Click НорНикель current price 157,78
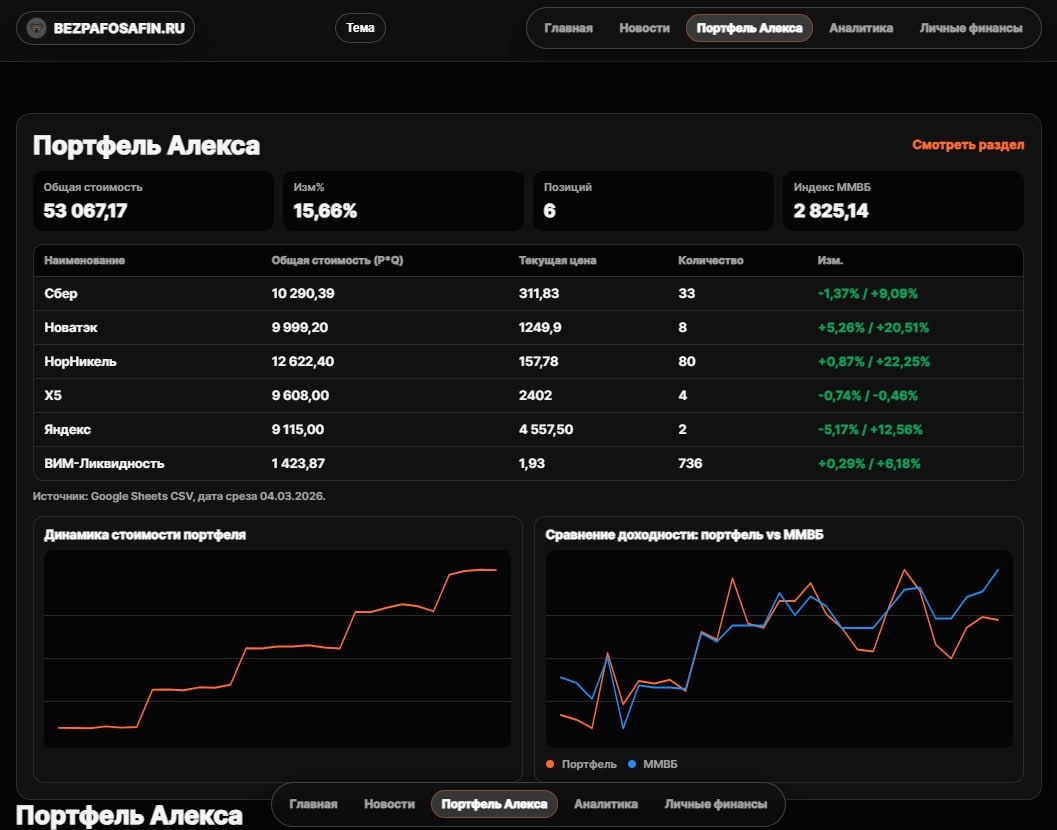1057x830 pixels. [x=538, y=361]
